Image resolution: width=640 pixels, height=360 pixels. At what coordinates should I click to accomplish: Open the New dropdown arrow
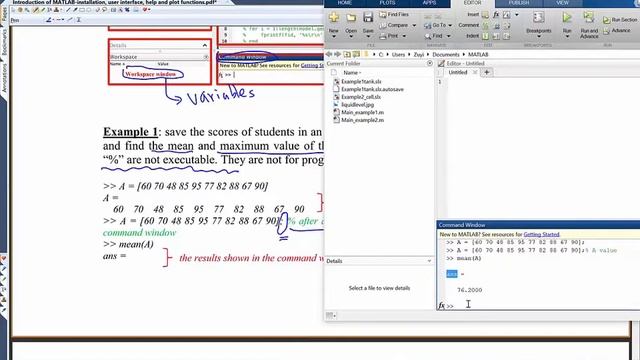[334, 36]
